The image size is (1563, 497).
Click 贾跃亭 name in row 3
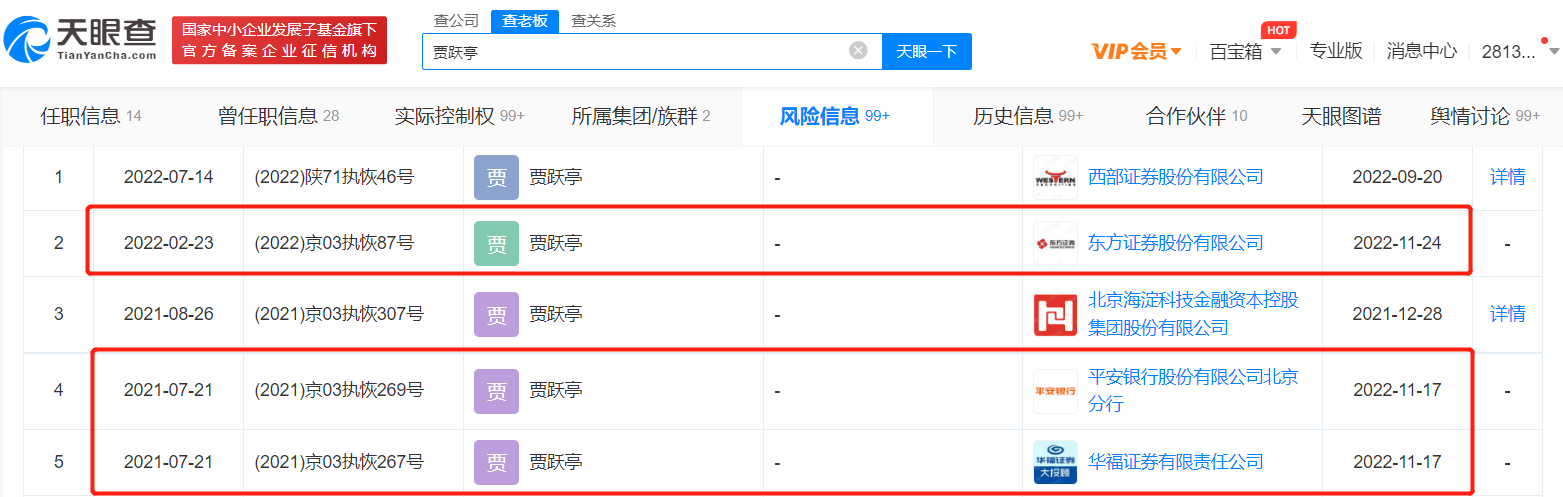tap(556, 314)
